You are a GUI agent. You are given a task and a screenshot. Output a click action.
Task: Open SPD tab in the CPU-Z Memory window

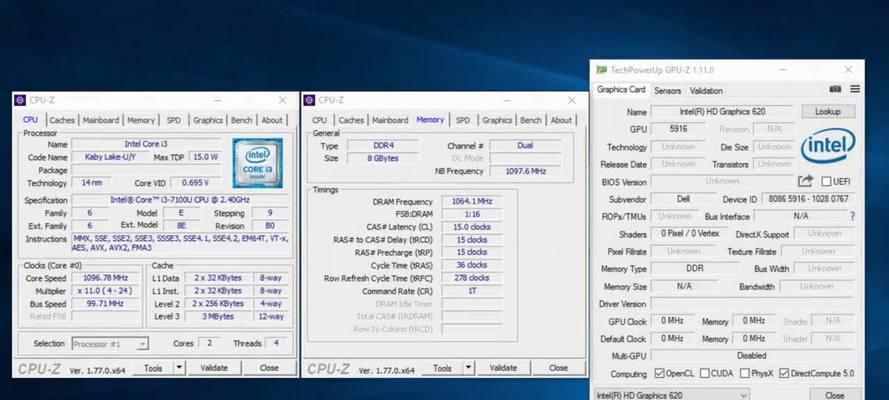click(463, 120)
